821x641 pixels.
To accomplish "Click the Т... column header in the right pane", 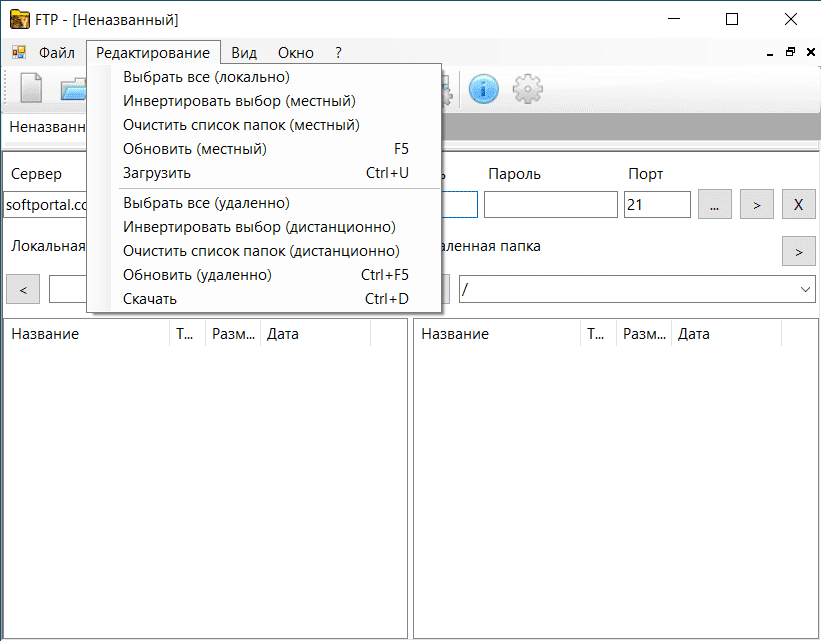I will tap(598, 334).
